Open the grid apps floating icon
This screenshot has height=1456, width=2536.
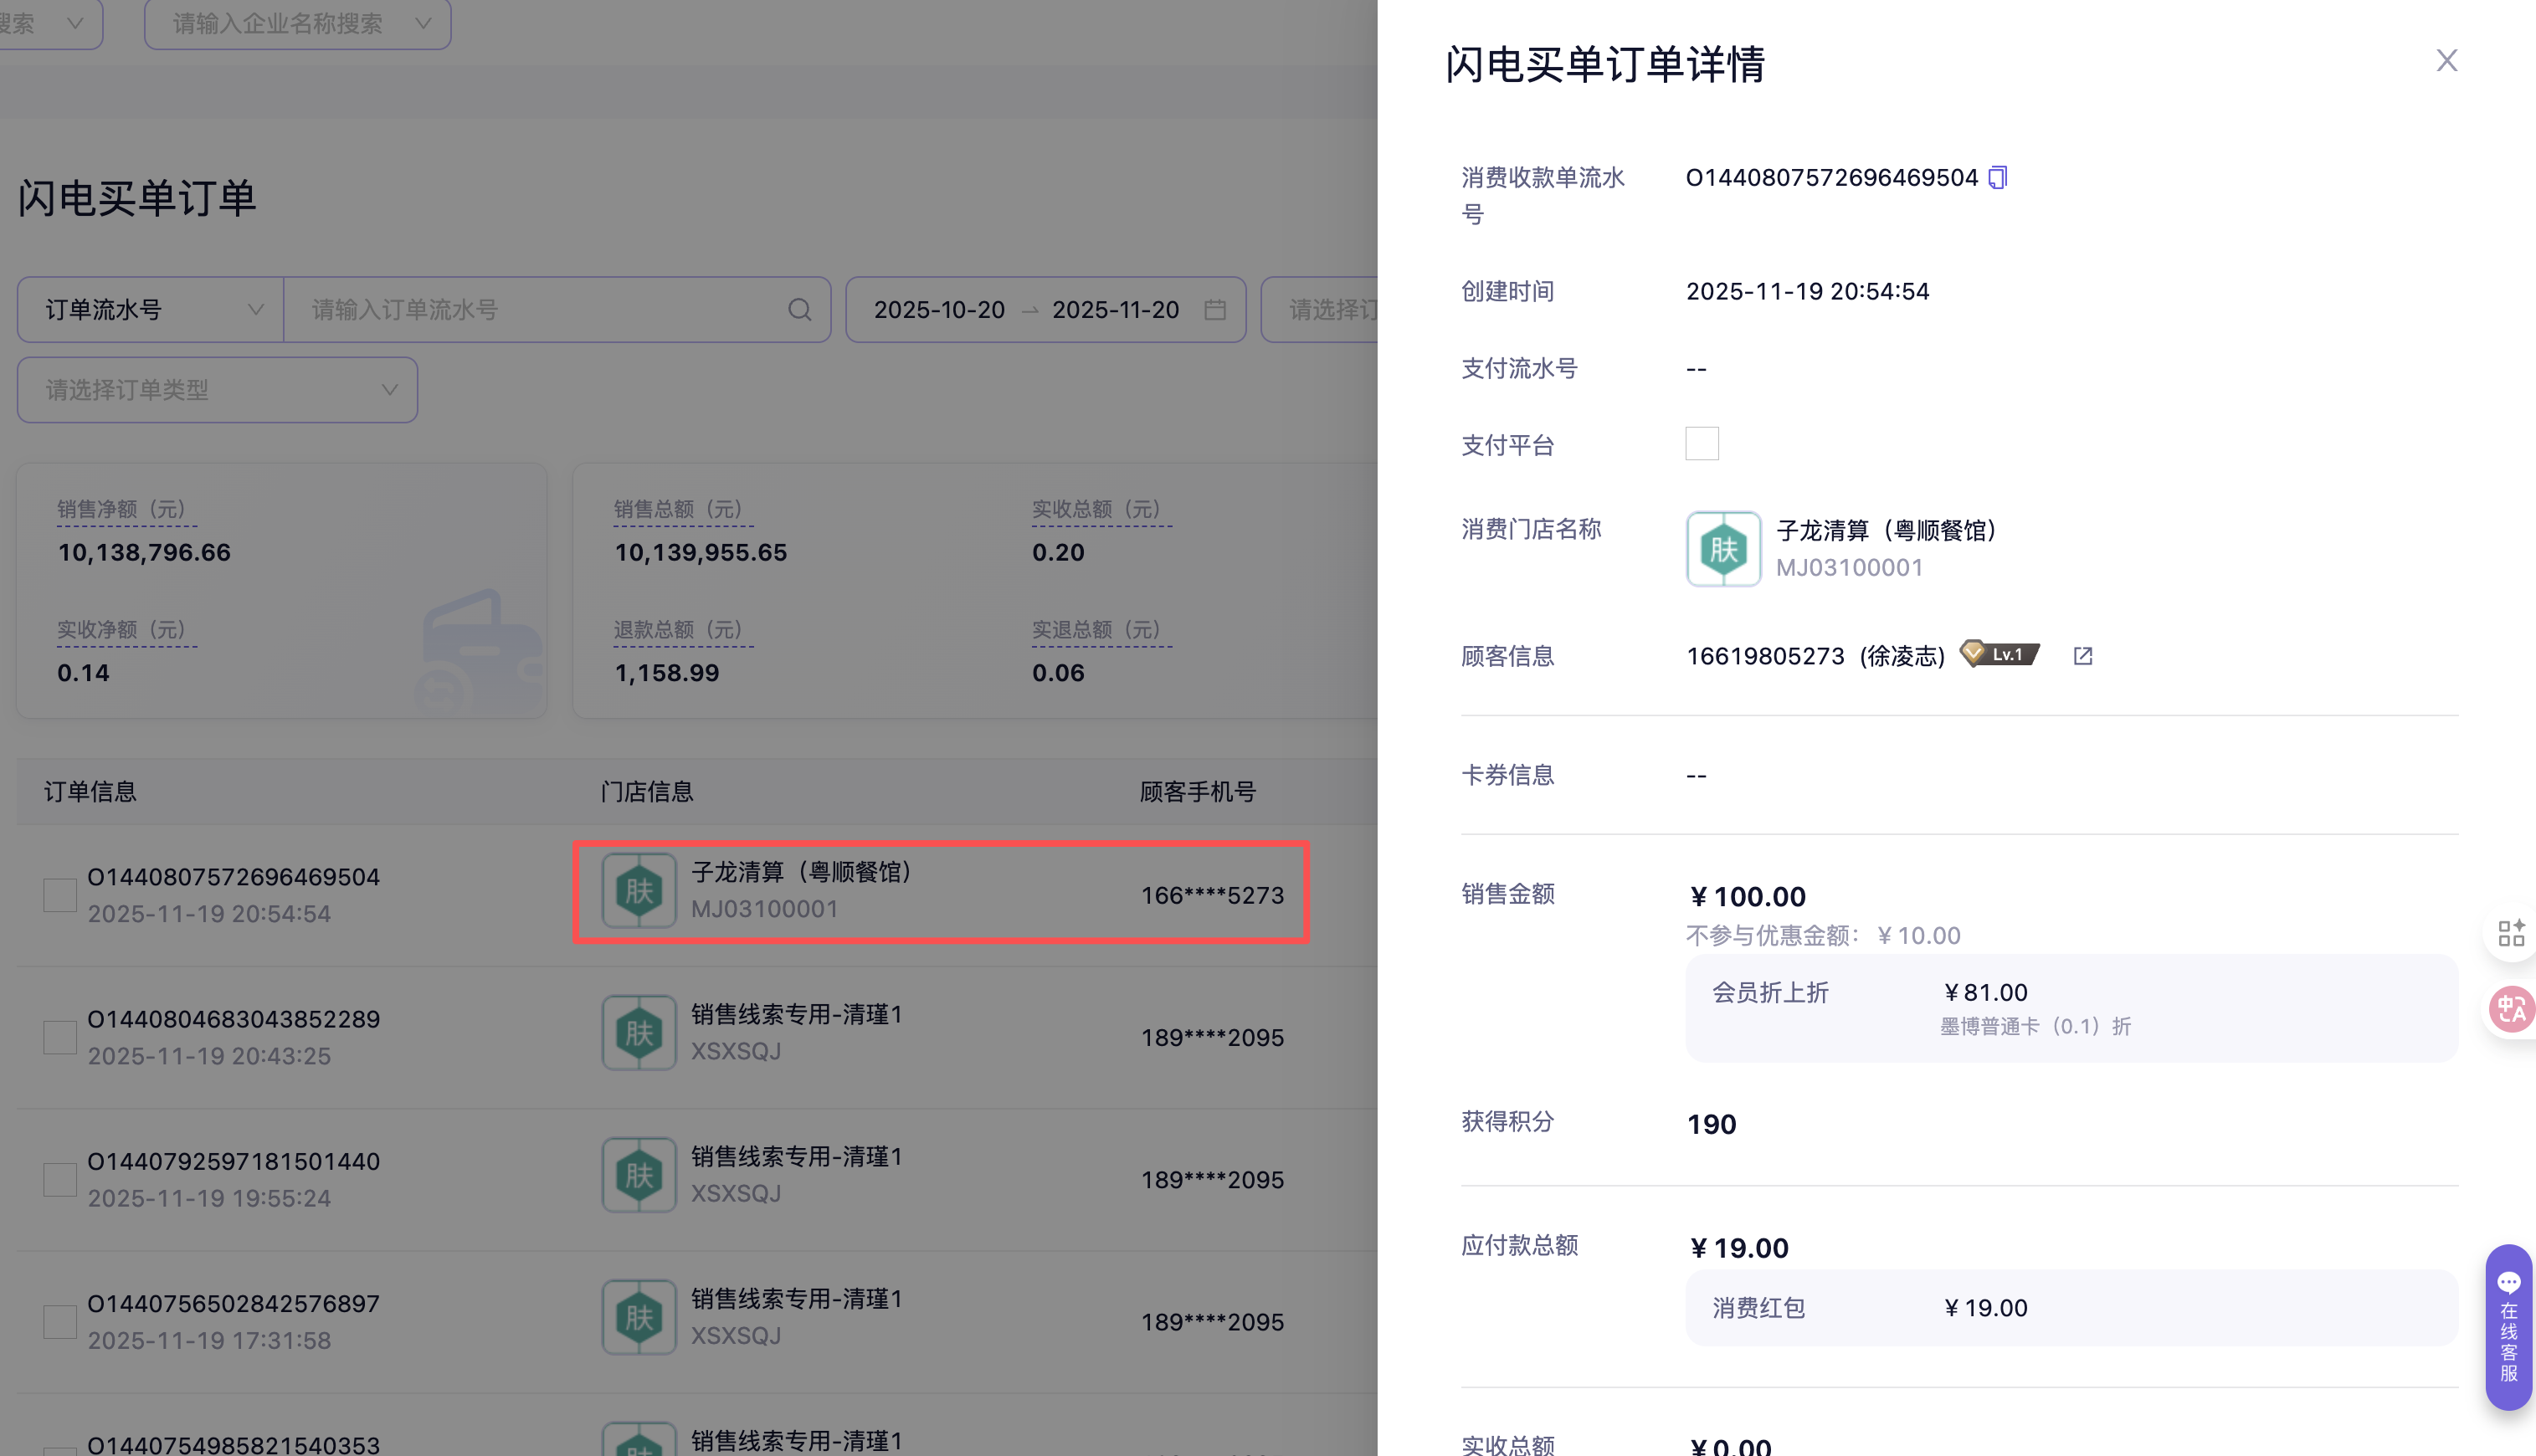tap(2511, 933)
